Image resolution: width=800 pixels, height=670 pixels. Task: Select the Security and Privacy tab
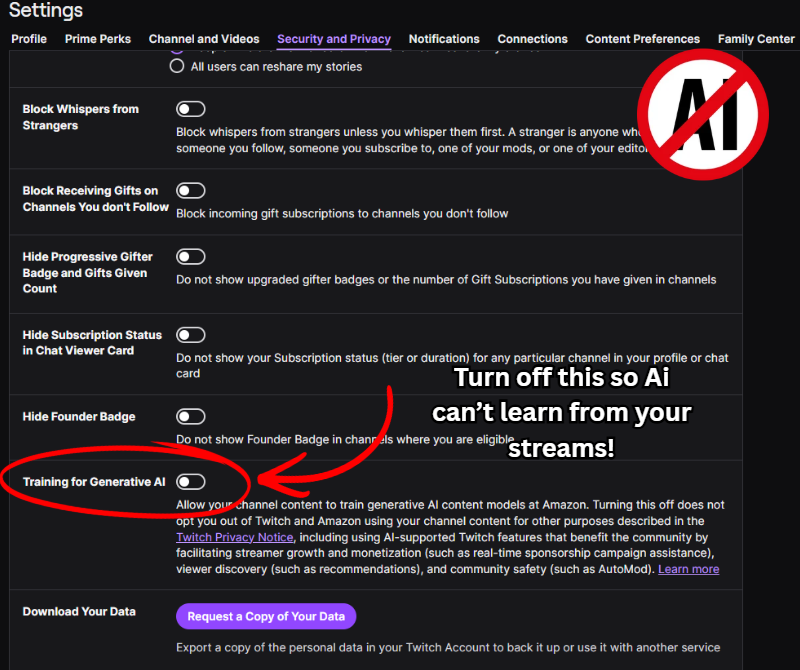click(334, 39)
